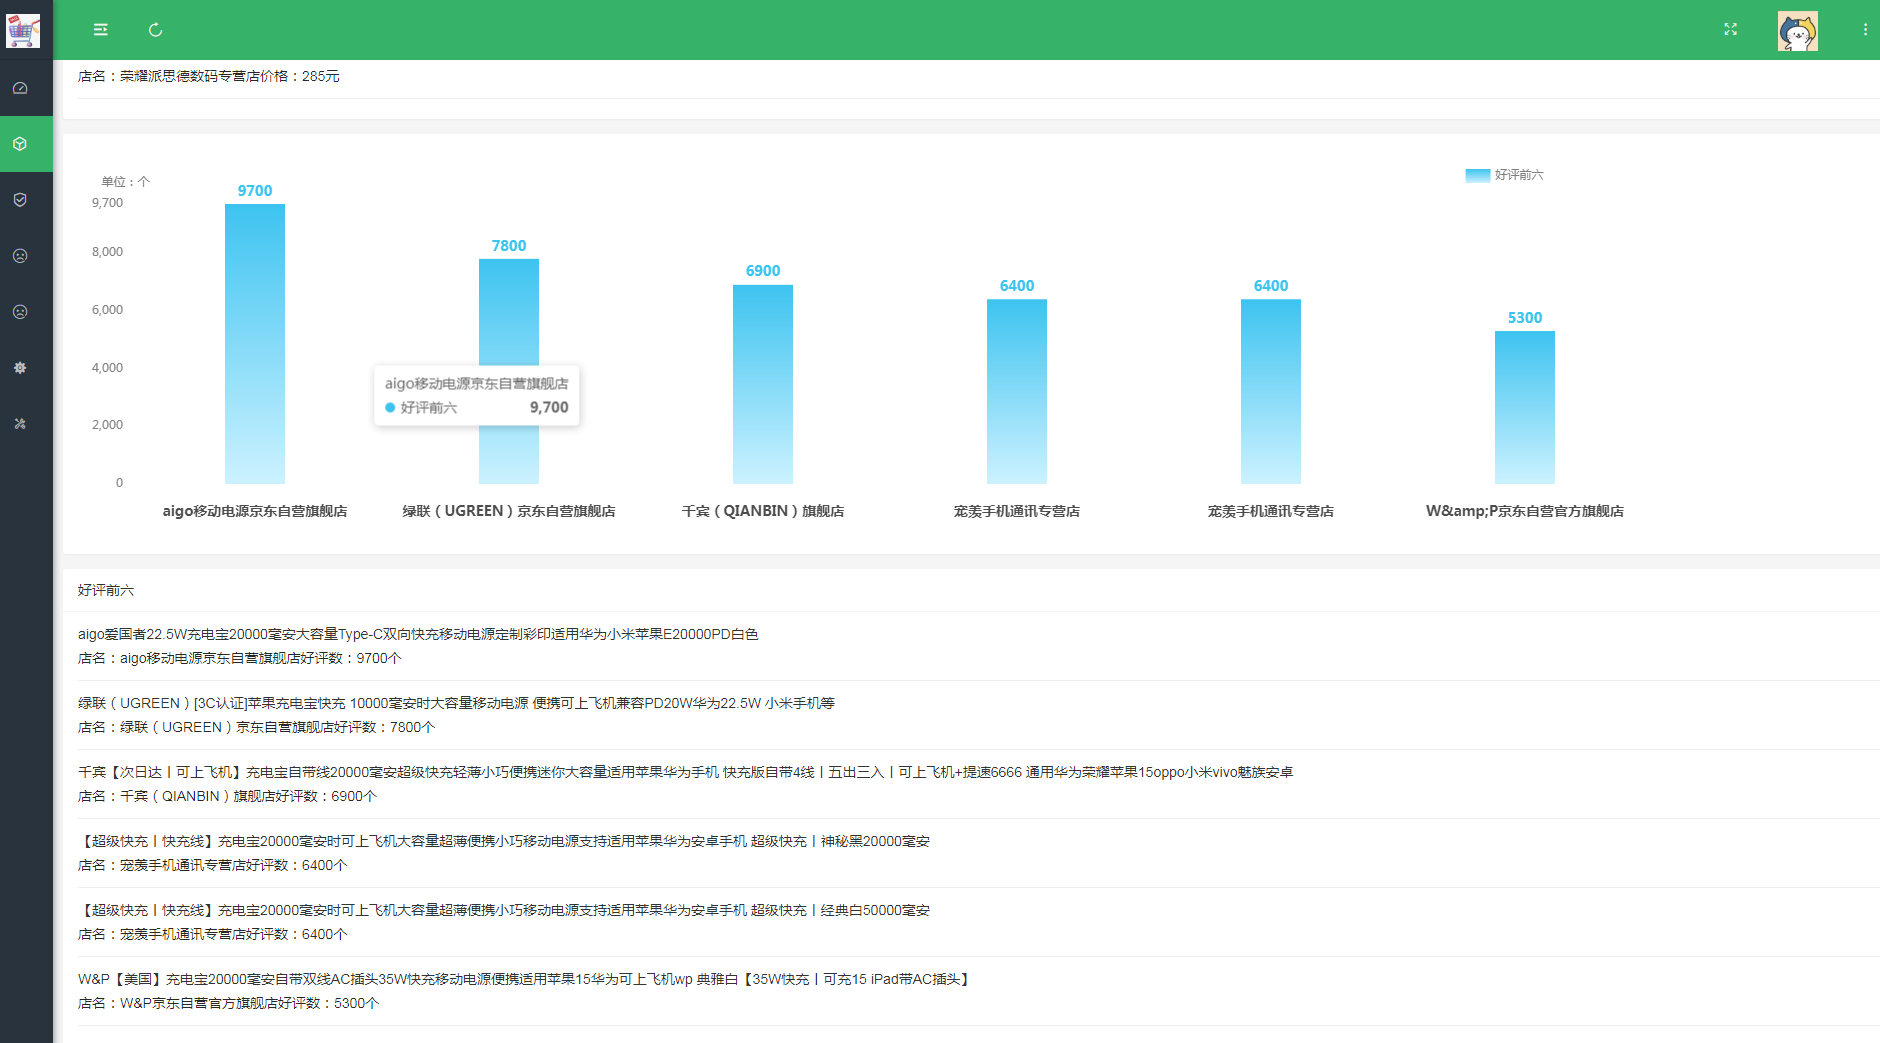Click the 经典白 product's 6400个 store line
This screenshot has height=1043, width=1880.
[x=213, y=935]
